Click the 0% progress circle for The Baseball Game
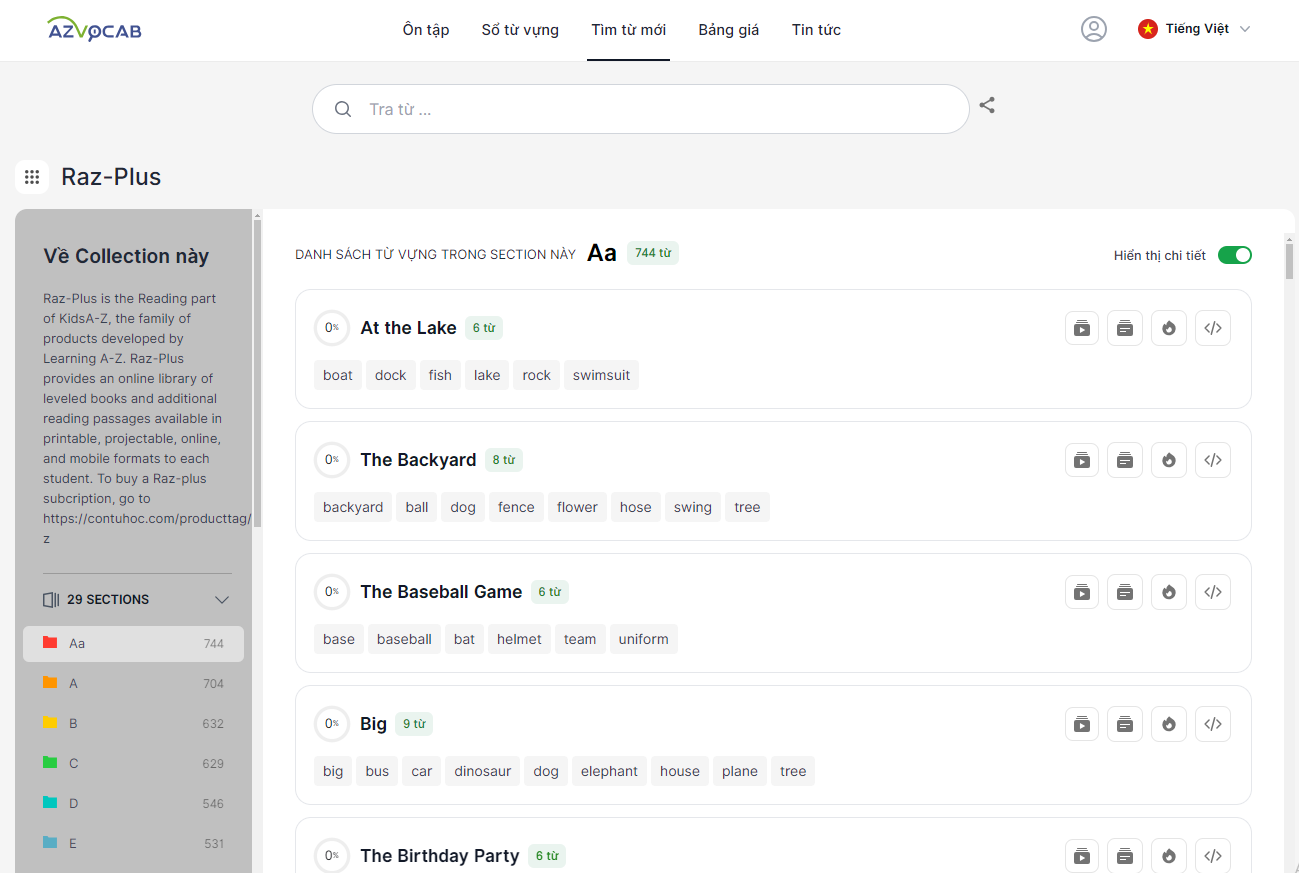Viewport: 1299px width, 873px height. tap(332, 592)
